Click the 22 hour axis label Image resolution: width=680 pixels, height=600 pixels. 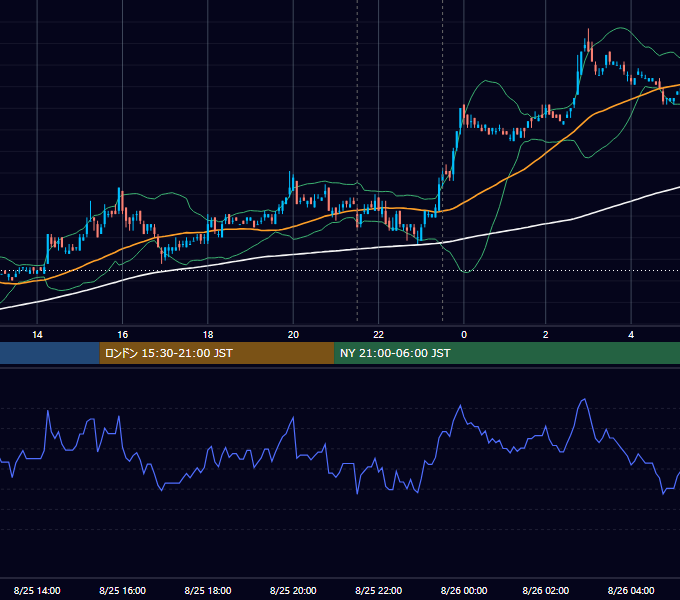(379, 335)
